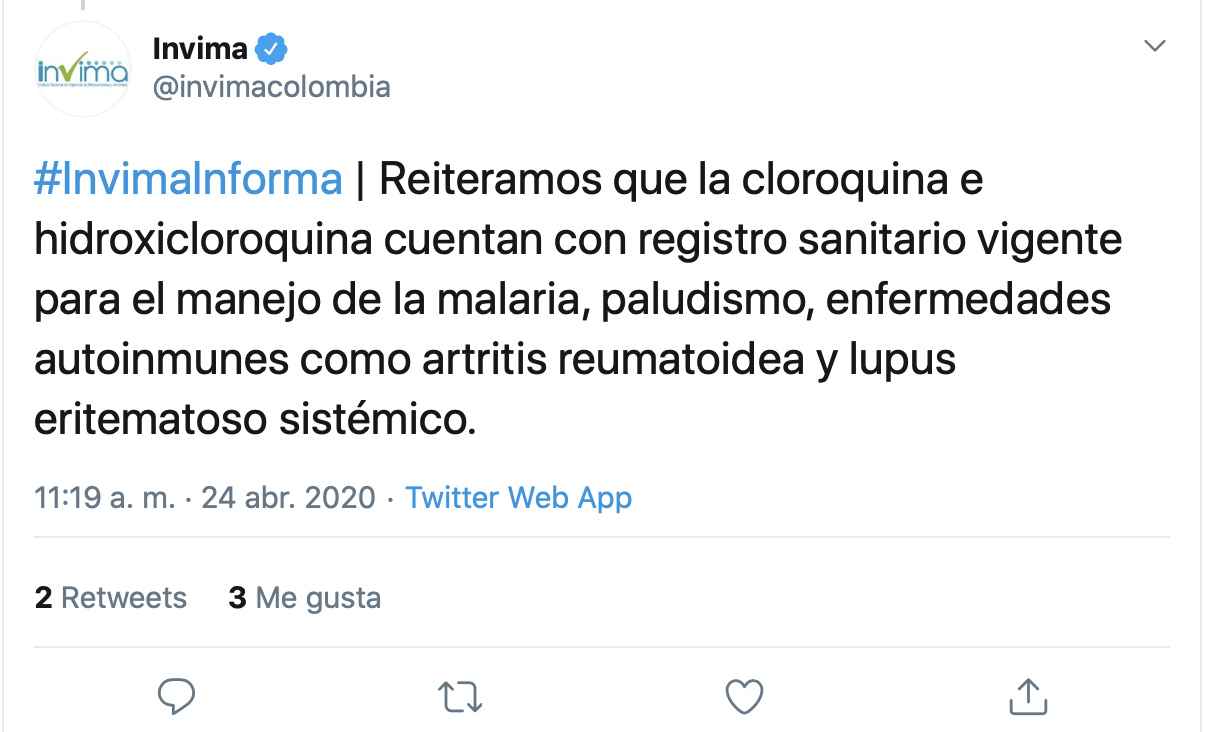Open the #InvimaInforma hashtag
This screenshot has width=1208, height=732.
pyautogui.click(x=188, y=180)
